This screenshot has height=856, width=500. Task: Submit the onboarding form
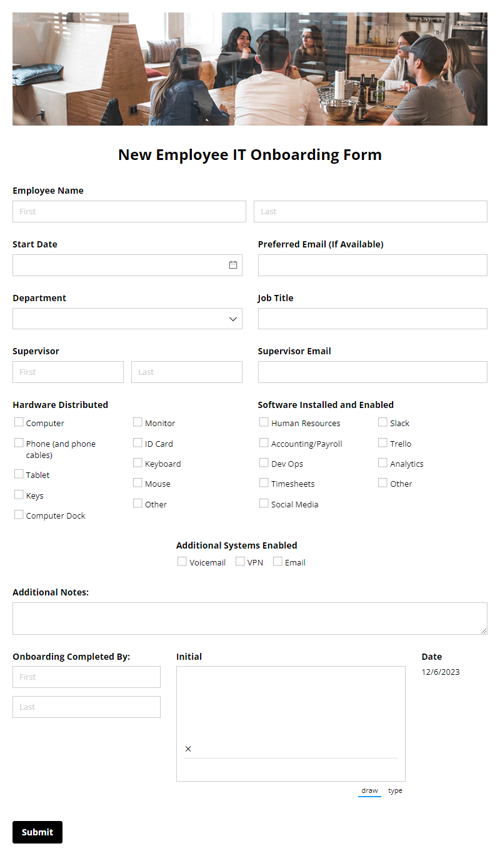tap(37, 832)
